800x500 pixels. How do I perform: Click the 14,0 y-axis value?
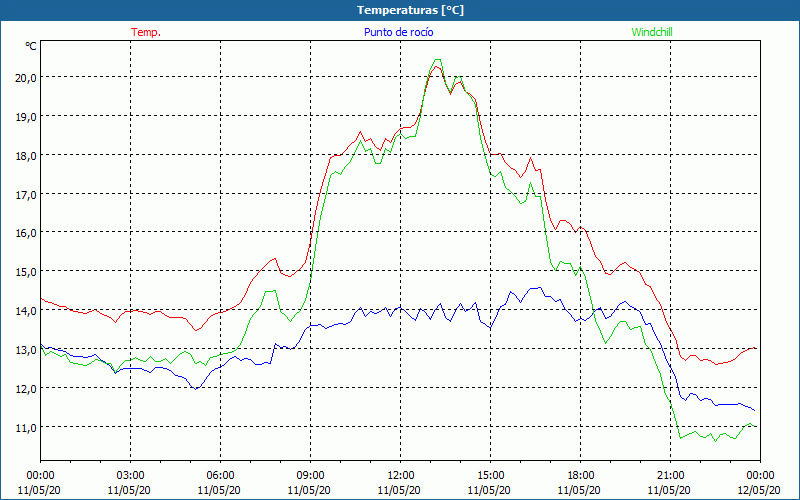pos(26,310)
